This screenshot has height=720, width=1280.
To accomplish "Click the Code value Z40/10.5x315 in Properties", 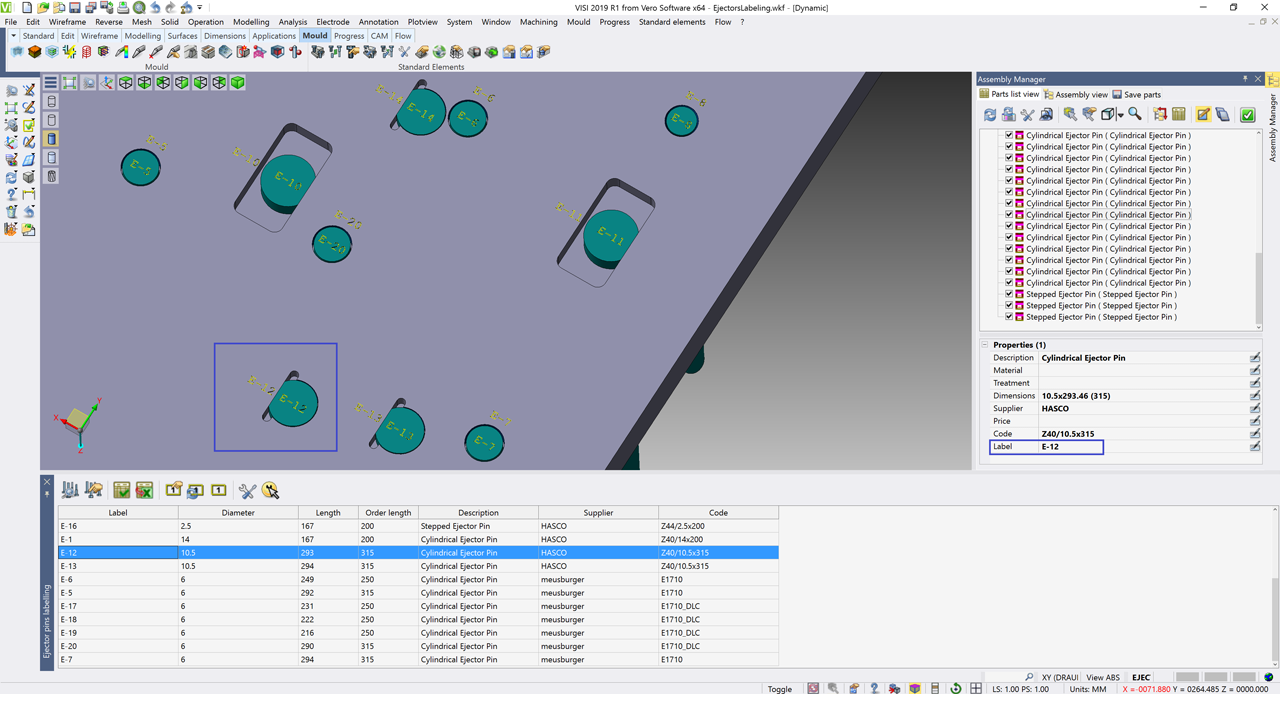I will (x=1068, y=434).
